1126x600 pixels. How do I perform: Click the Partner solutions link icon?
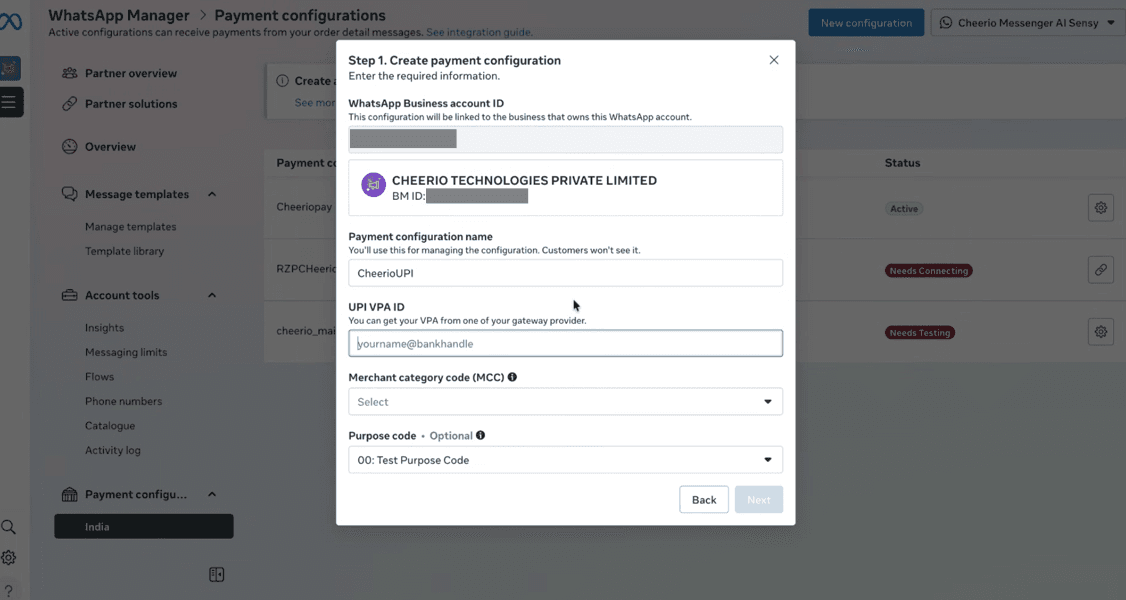[70, 103]
